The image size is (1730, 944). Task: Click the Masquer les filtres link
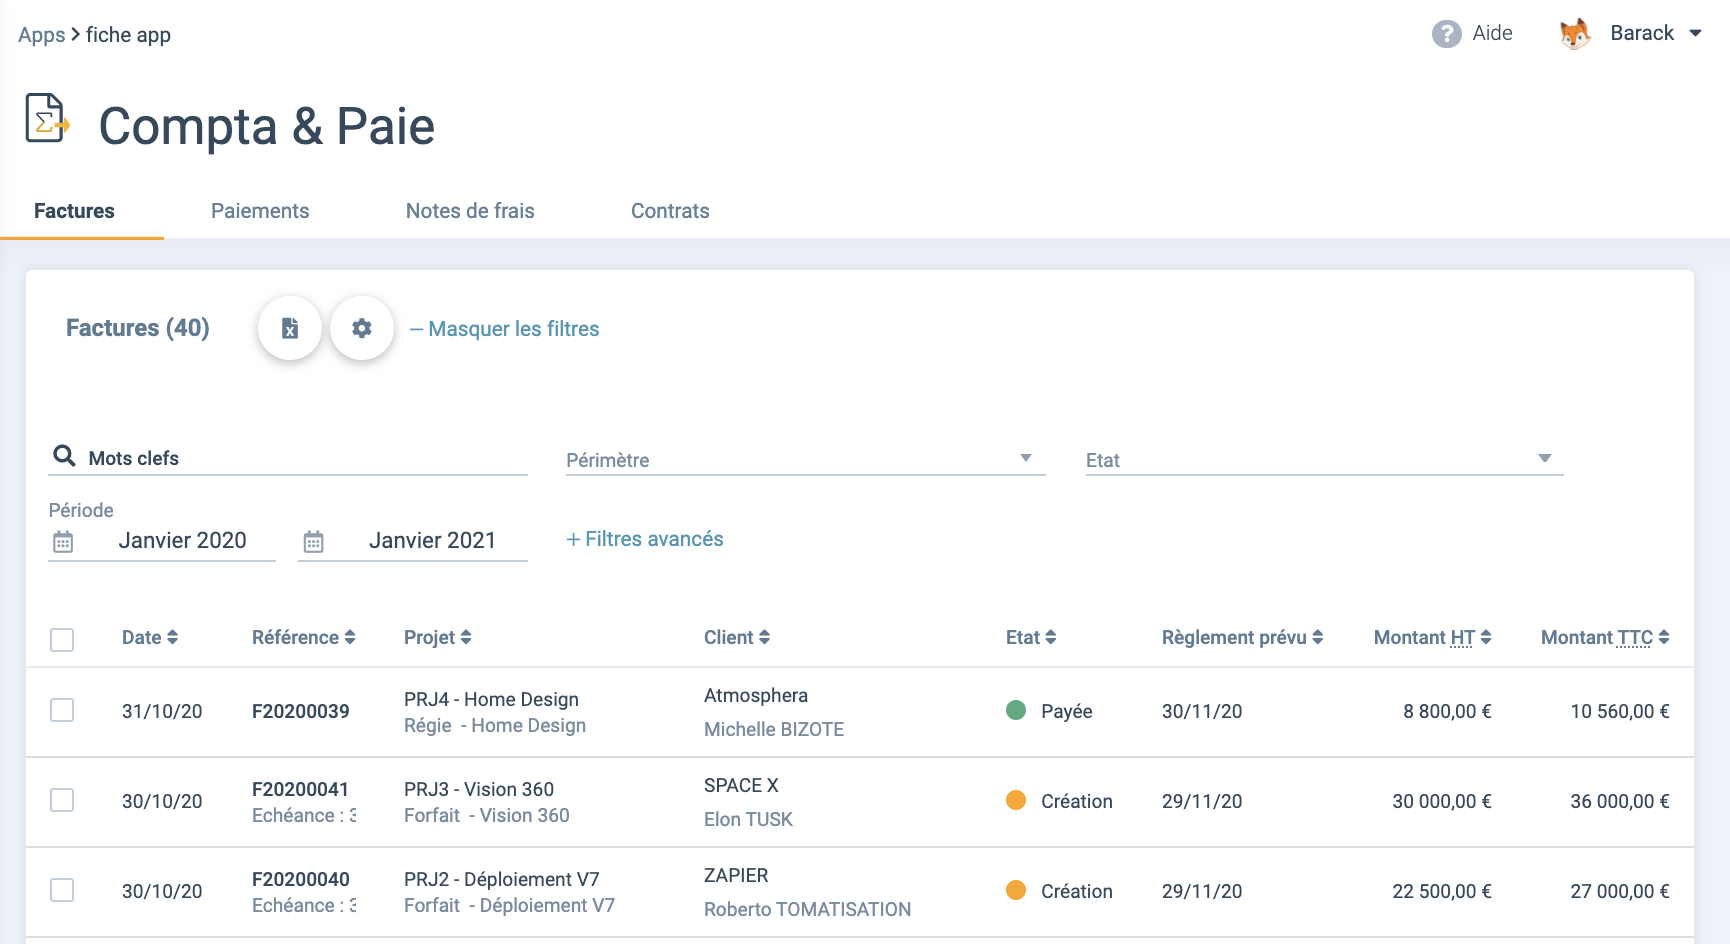point(505,329)
